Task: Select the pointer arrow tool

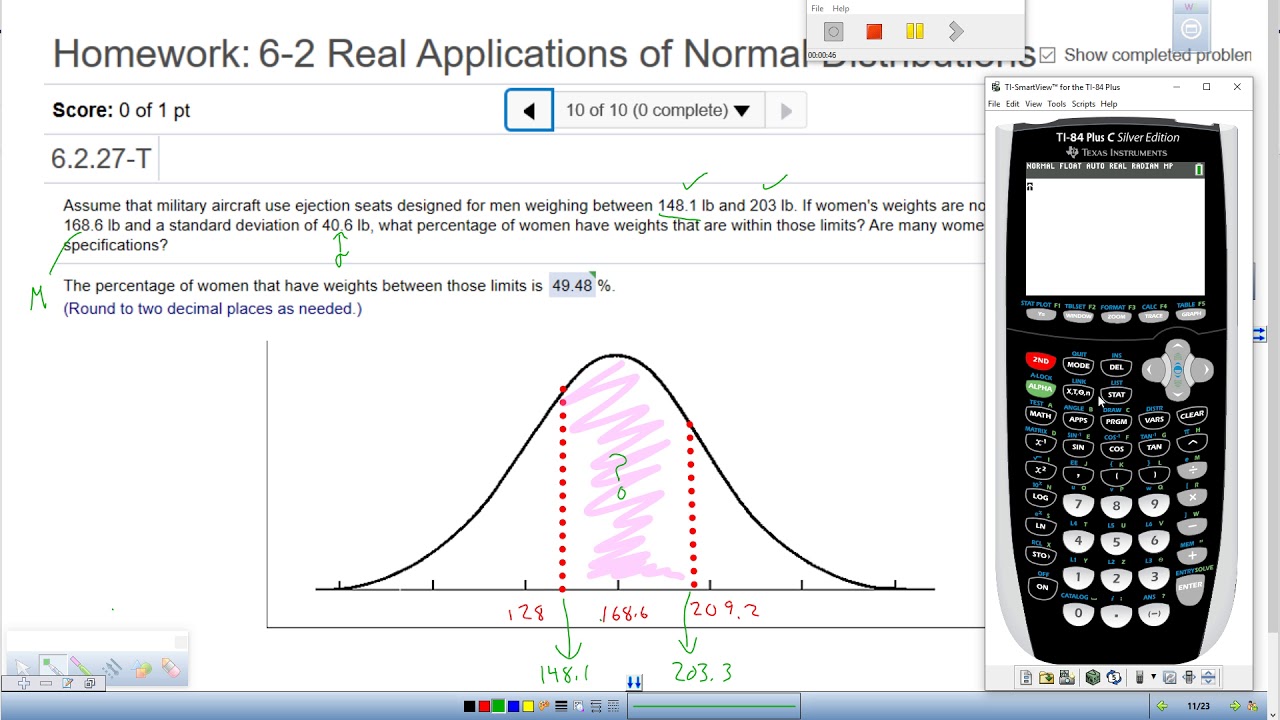Action: 22,666
